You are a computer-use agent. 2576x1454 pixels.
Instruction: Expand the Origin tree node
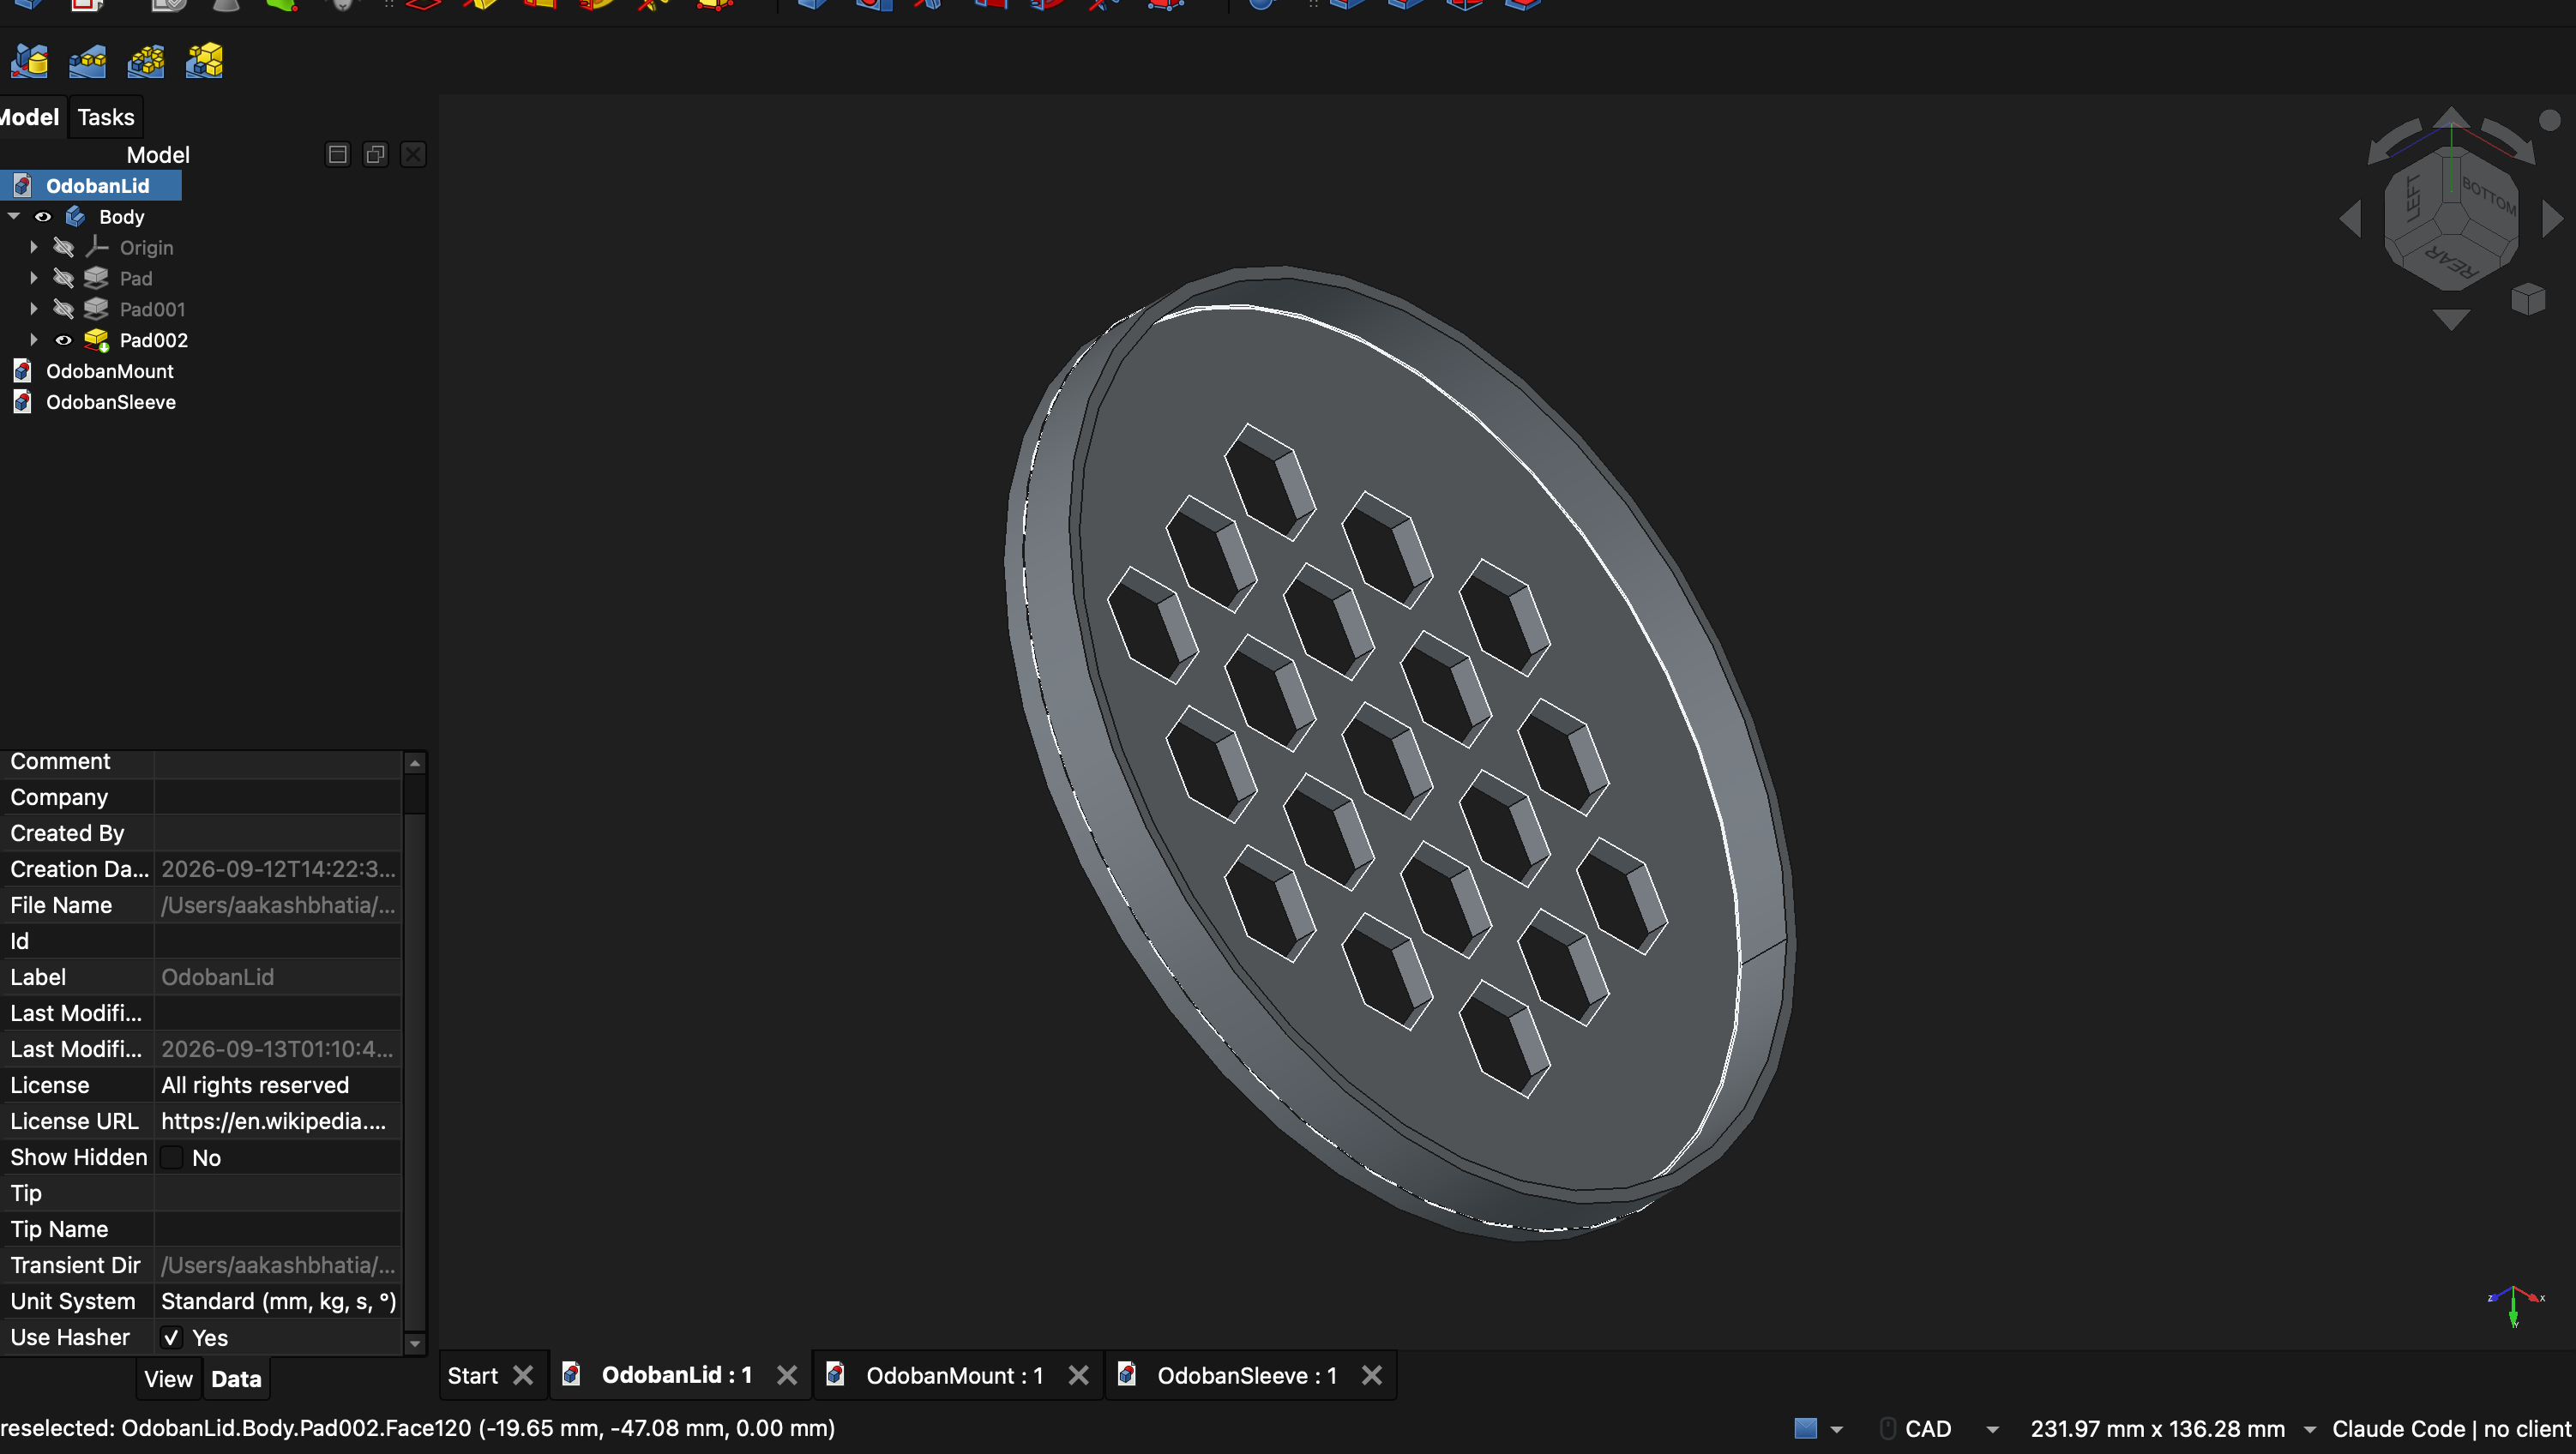click(x=34, y=247)
